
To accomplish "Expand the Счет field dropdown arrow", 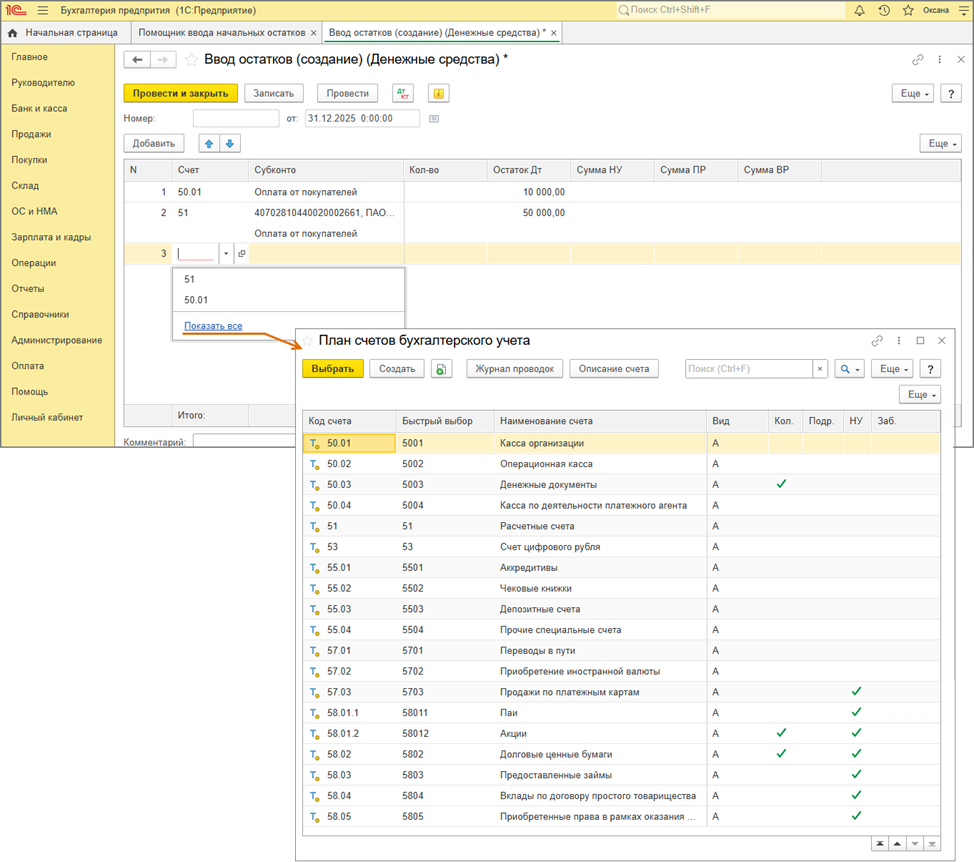I will [x=226, y=254].
